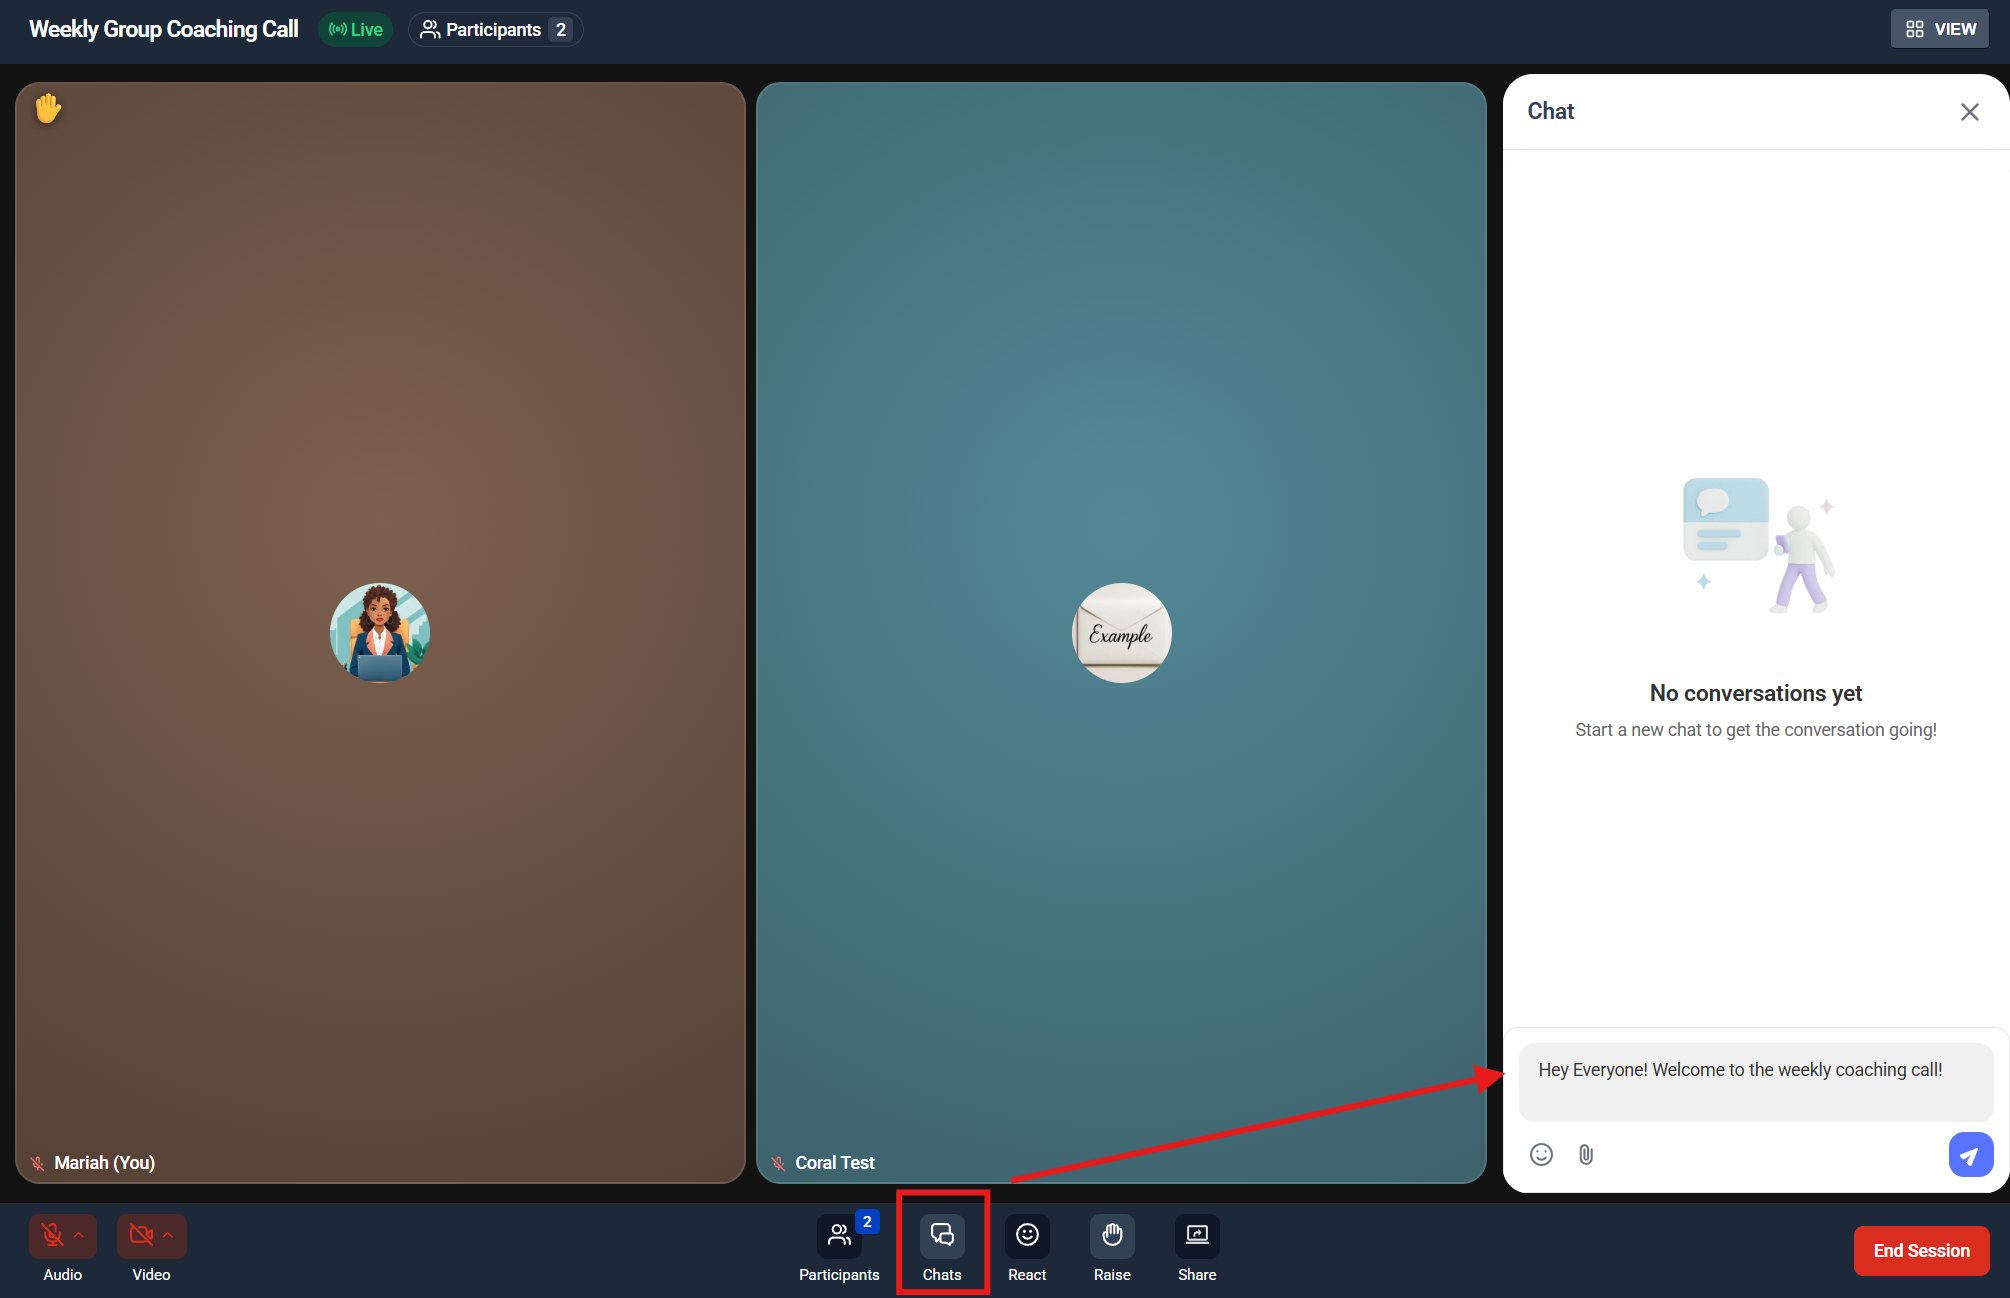Viewport: 2010px width, 1298px height.
Task: Click Coral Test's Example avatar
Action: pyautogui.click(x=1121, y=633)
